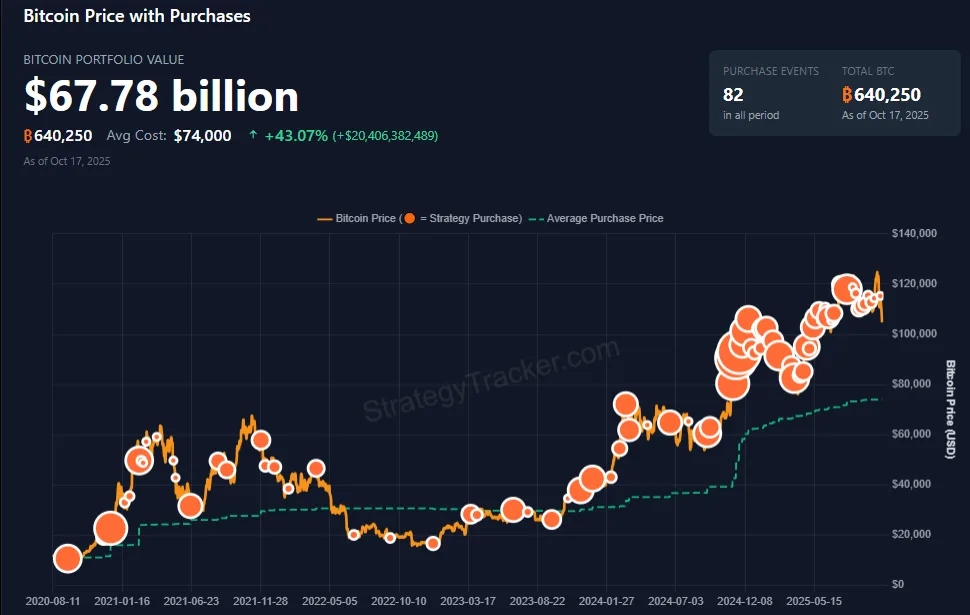The width and height of the screenshot is (970, 615).
Task: Click the 2024-12-08 x-axis date label
Action: point(745,601)
